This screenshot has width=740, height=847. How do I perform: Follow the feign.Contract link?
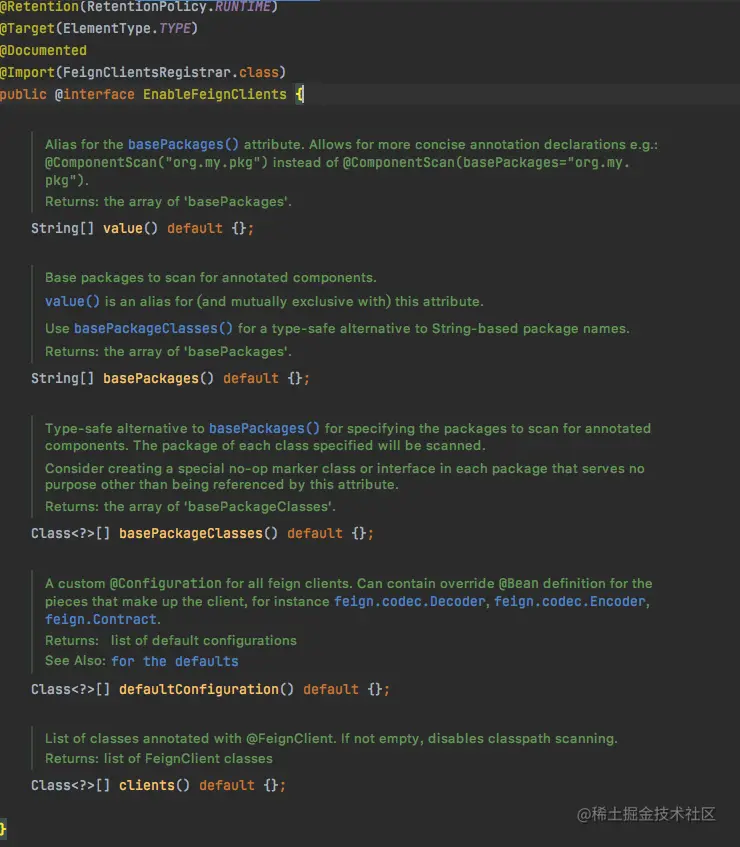pyautogui.click(x=101, y=619)
